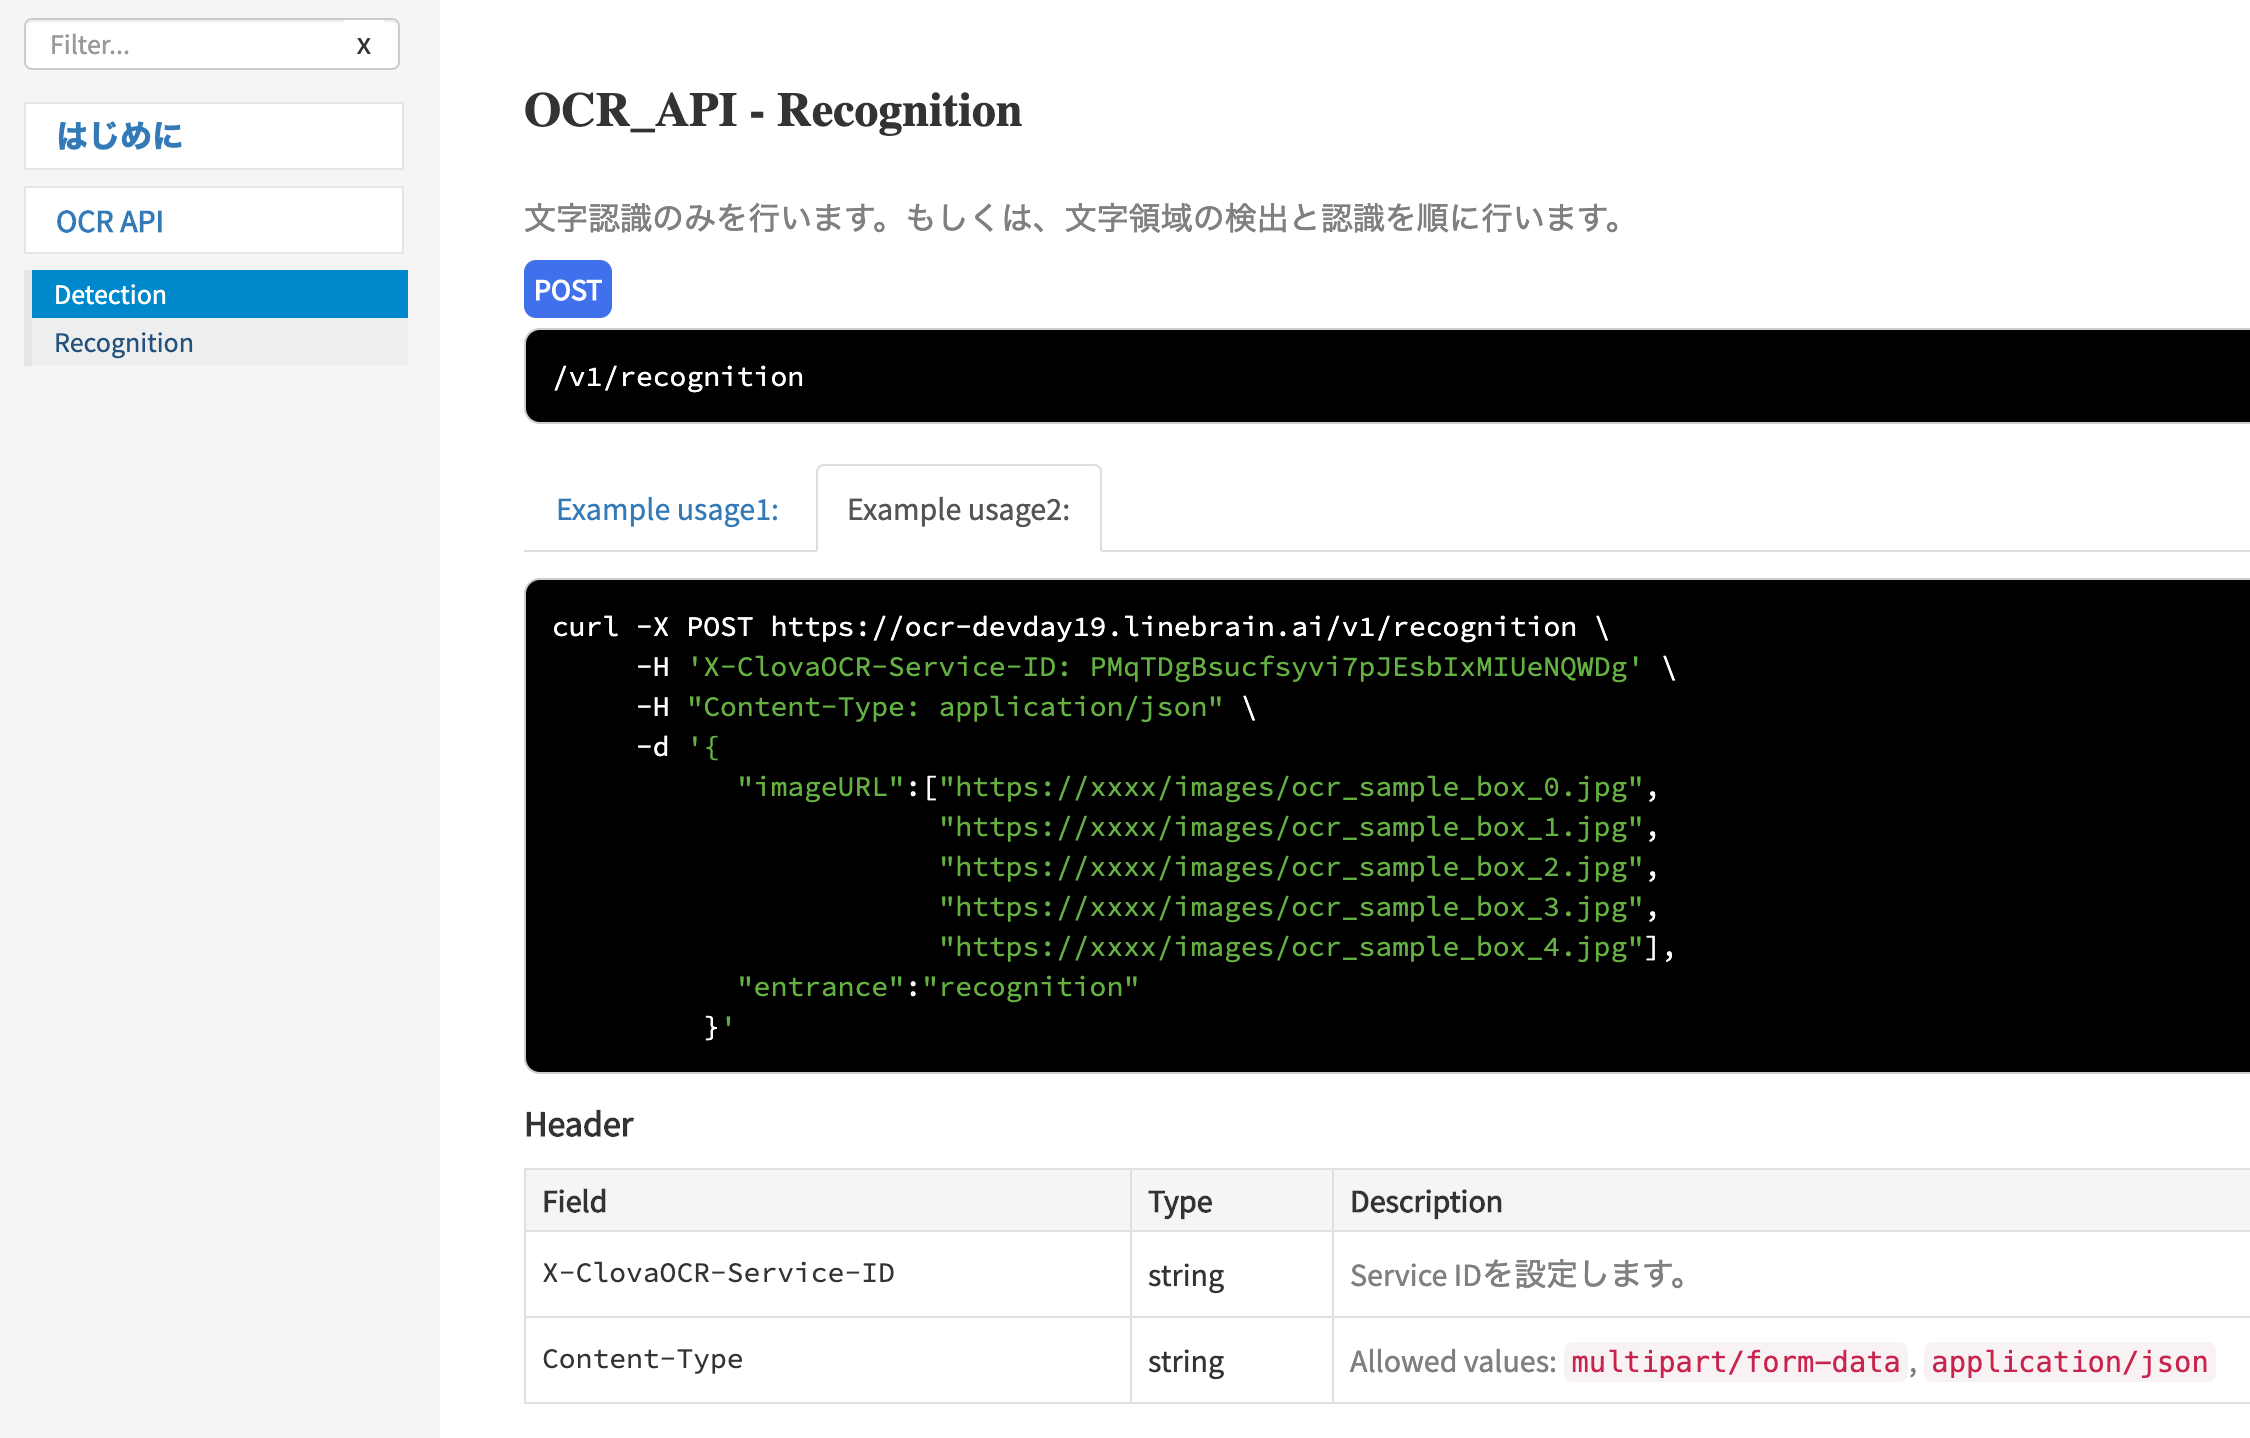Screen dimensions: 2250x1438
Task: Switch to the Example usage1 tab
Action: [668, 509]
